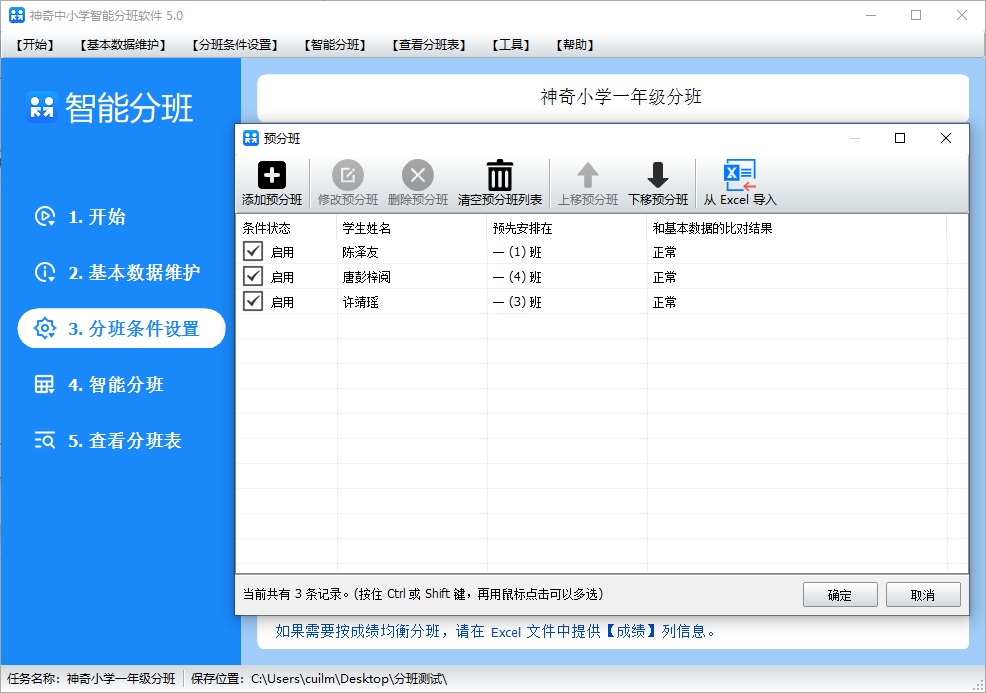This screenshot has width=986, height=693.
Task: Go to sidebar step 1. 开始
Action: click(x=97, y=216)
